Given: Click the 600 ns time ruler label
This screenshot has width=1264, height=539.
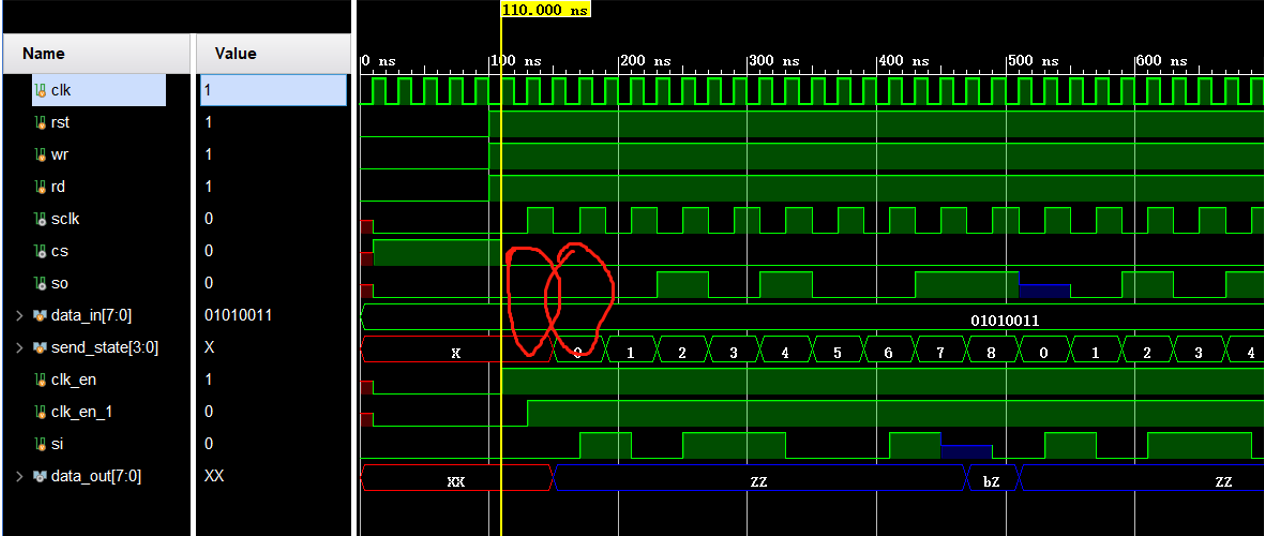Looking at the screenshot, I should click(1162, 61).
